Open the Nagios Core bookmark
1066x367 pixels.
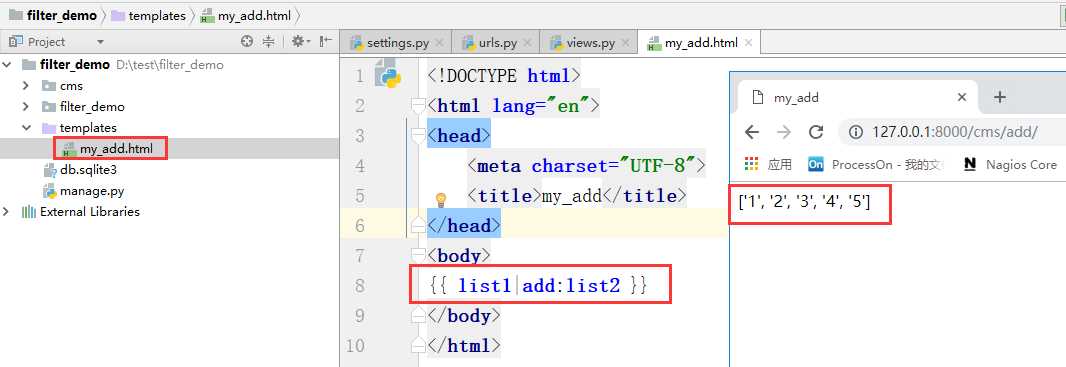click(x=1010, y=164)
